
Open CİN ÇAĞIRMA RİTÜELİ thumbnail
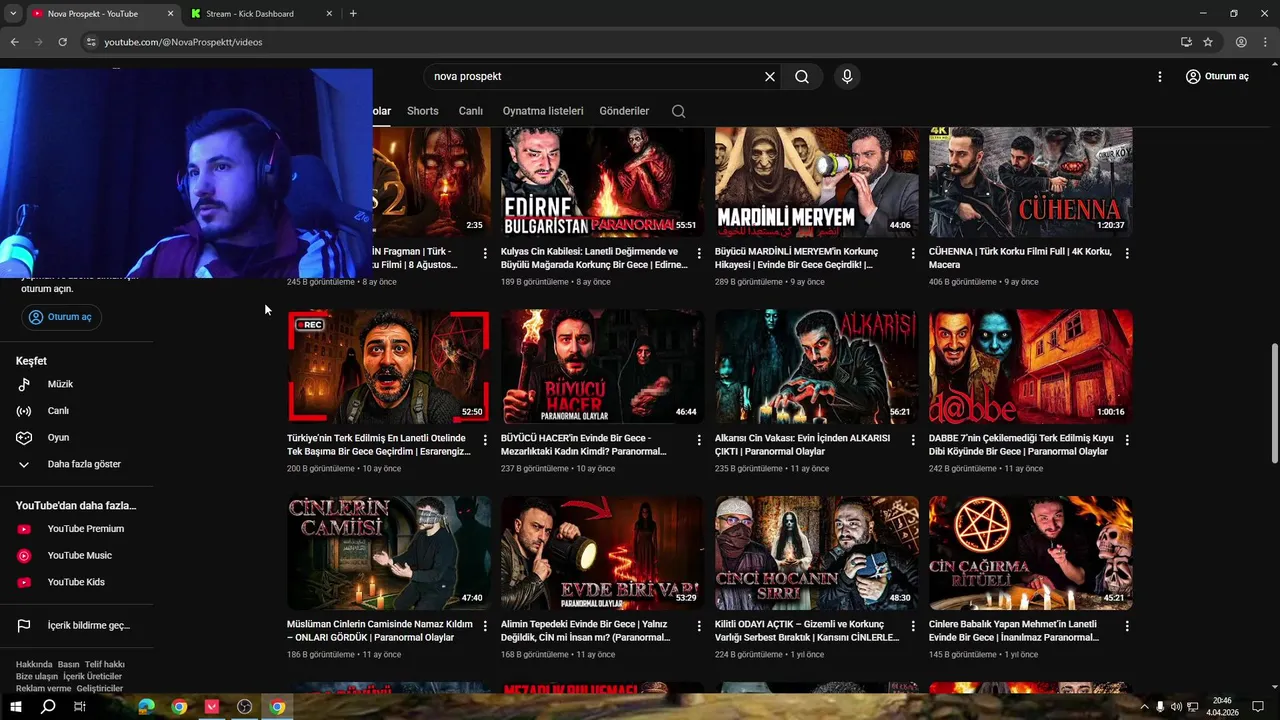1030,553
